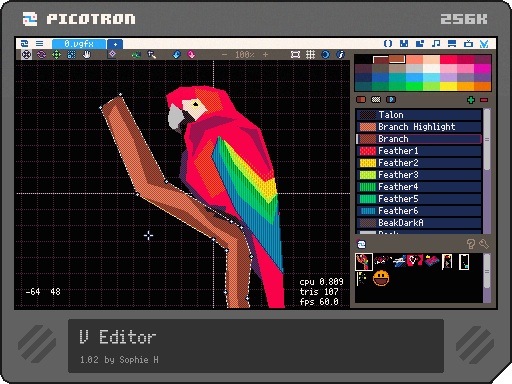
Task: Select the magenta palette swatch
Action: pyautogui.click(x=483, y=68)
